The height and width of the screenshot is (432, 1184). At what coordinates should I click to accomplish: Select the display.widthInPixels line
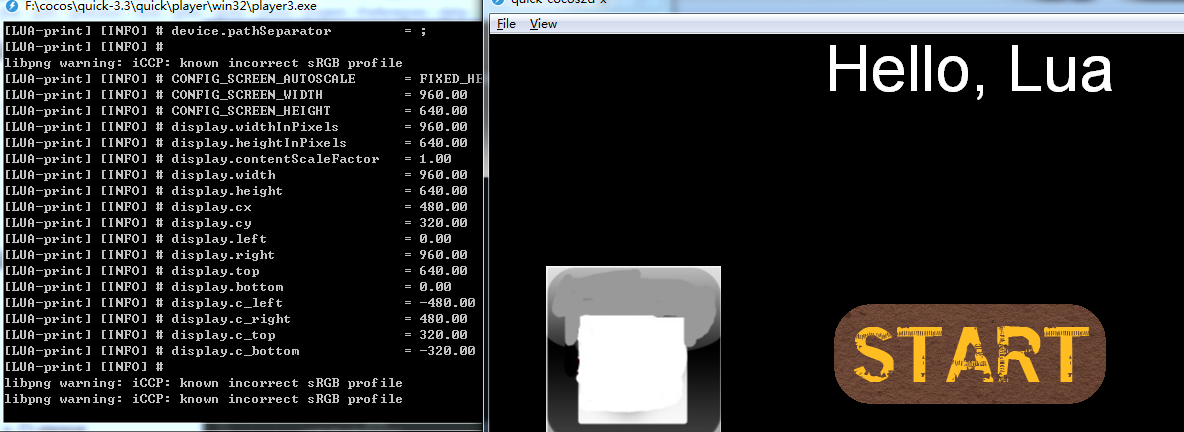[x=236, y=126]
